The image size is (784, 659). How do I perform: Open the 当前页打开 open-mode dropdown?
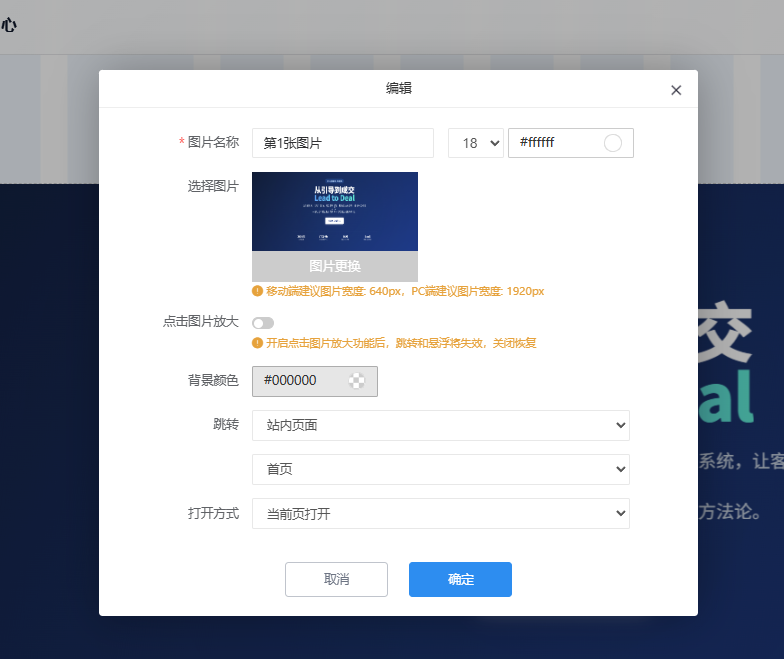440,514
